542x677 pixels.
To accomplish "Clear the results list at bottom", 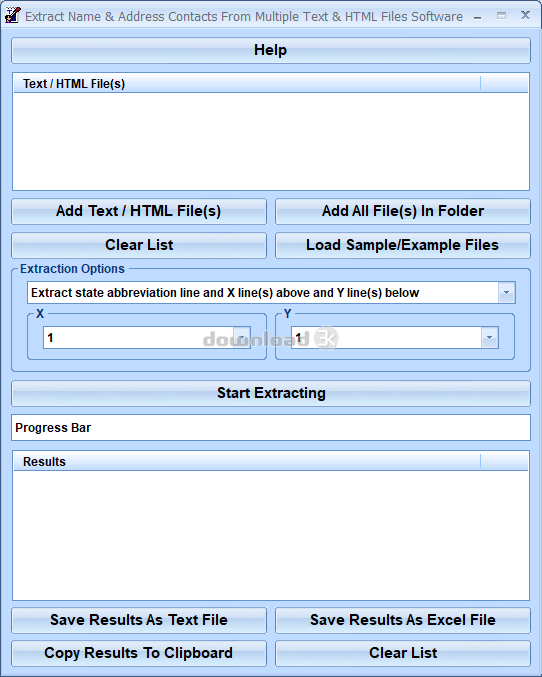I will tap(403, 653).
